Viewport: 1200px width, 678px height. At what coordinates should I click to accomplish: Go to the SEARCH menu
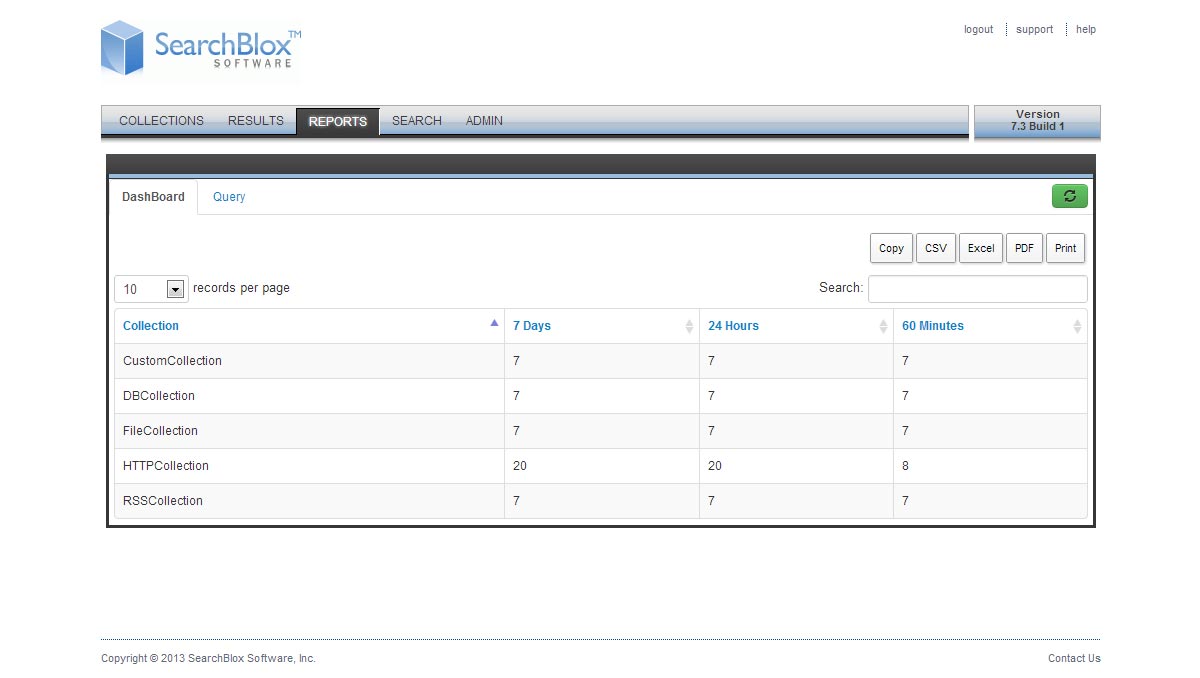click(x=417, y=121)
